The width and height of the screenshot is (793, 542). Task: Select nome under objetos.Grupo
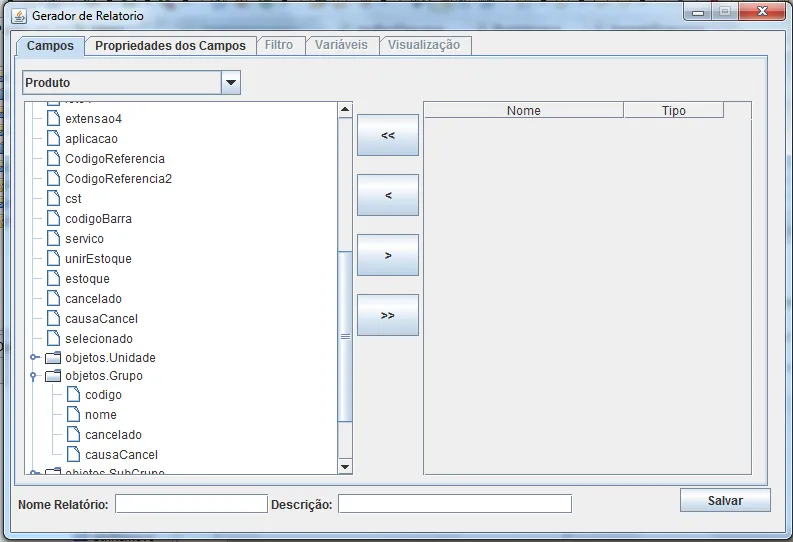click(101, 415)
